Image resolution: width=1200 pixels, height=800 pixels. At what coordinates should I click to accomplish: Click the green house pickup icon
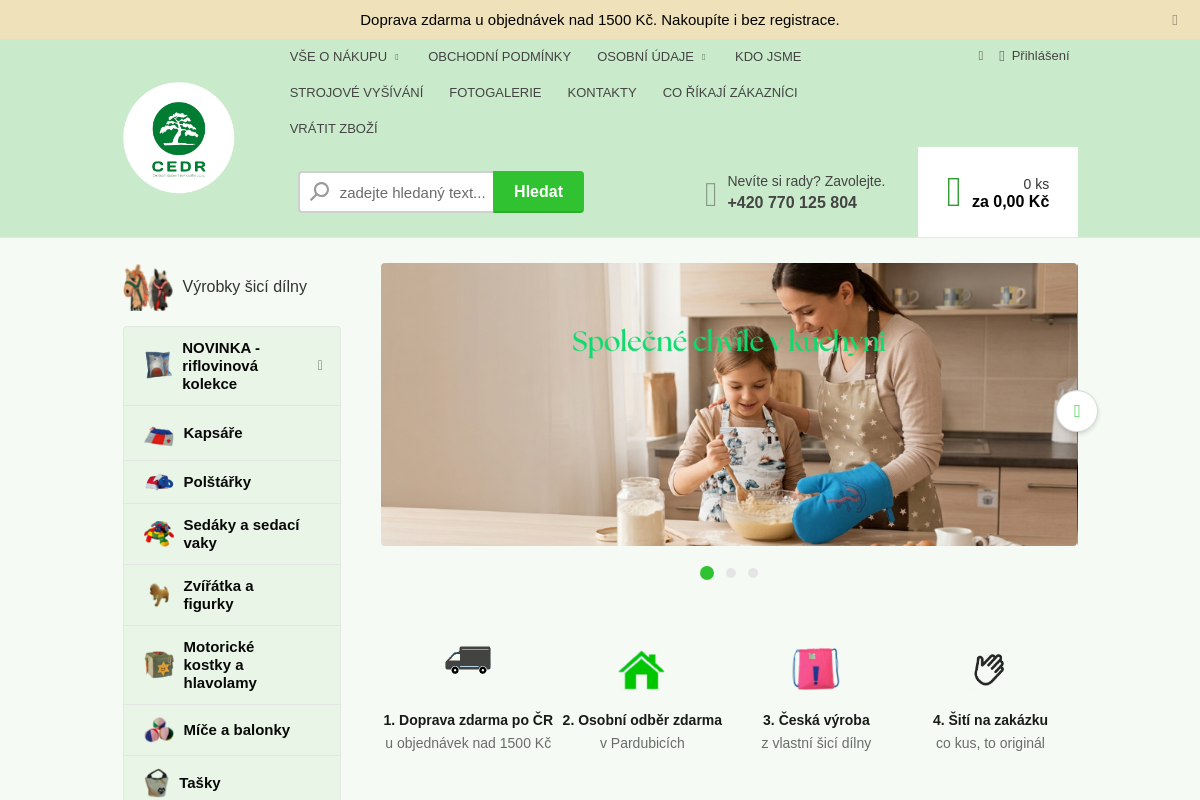click(642, 669)
